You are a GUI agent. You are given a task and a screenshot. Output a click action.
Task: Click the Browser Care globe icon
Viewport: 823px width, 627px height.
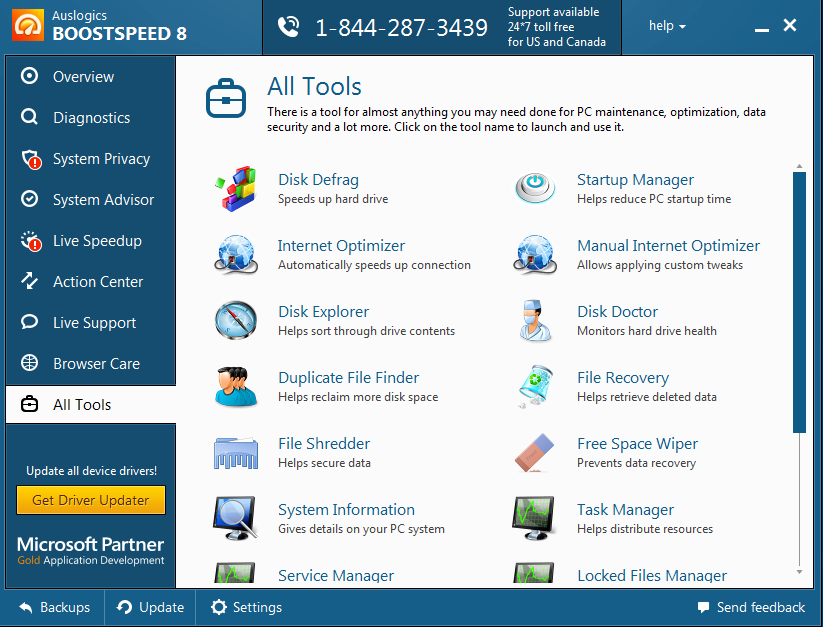pyautogui.click(x=29, y=363)
